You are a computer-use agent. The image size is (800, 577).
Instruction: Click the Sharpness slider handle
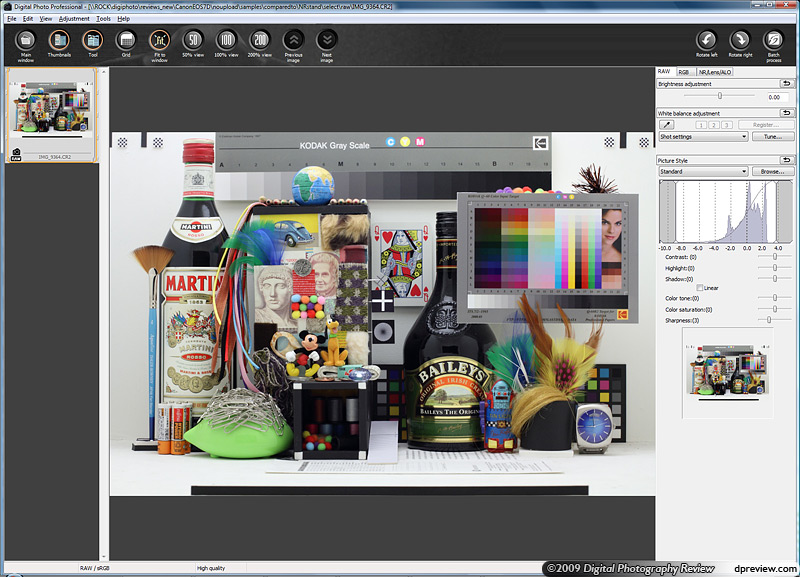tap(769, 320)
